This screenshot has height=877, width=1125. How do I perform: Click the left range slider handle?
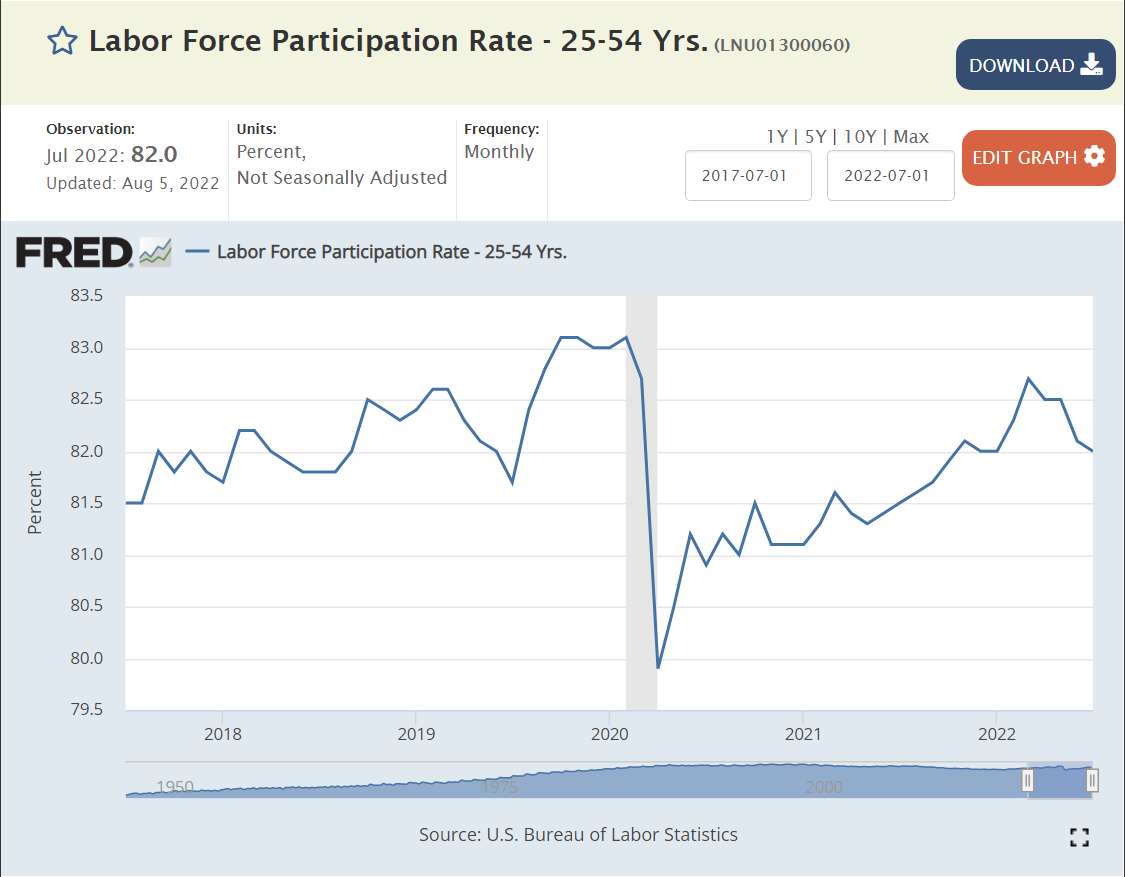pyautogui.click(x=1027, y=780)
